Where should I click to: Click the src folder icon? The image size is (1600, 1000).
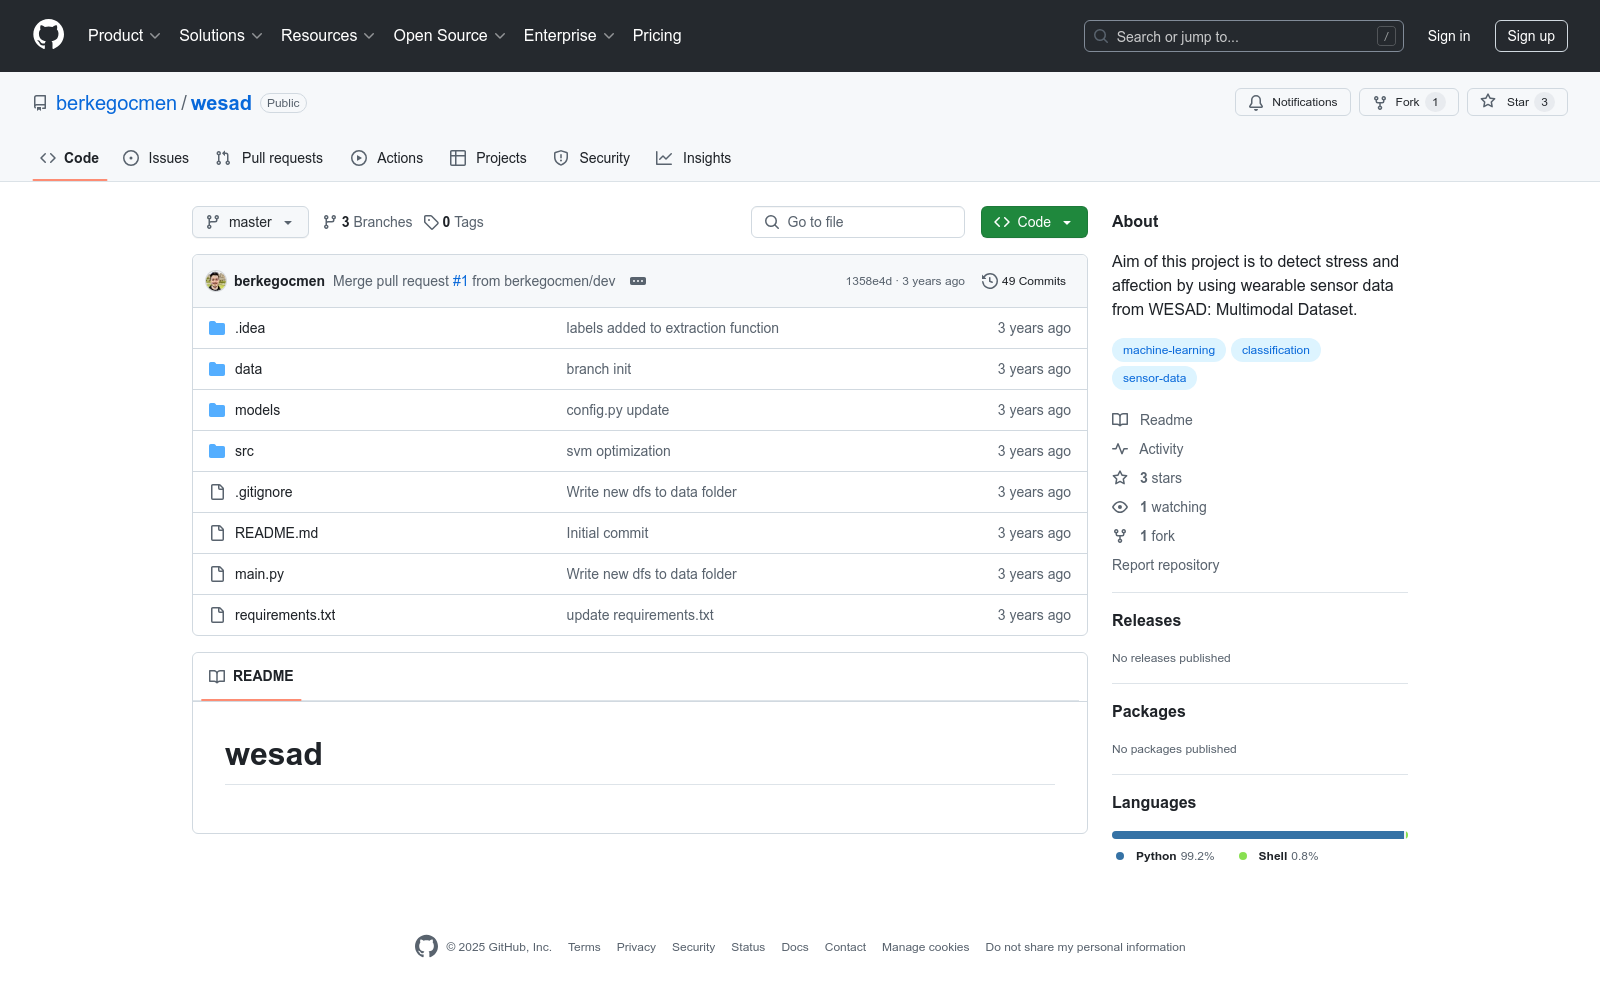tap(217, 451)
